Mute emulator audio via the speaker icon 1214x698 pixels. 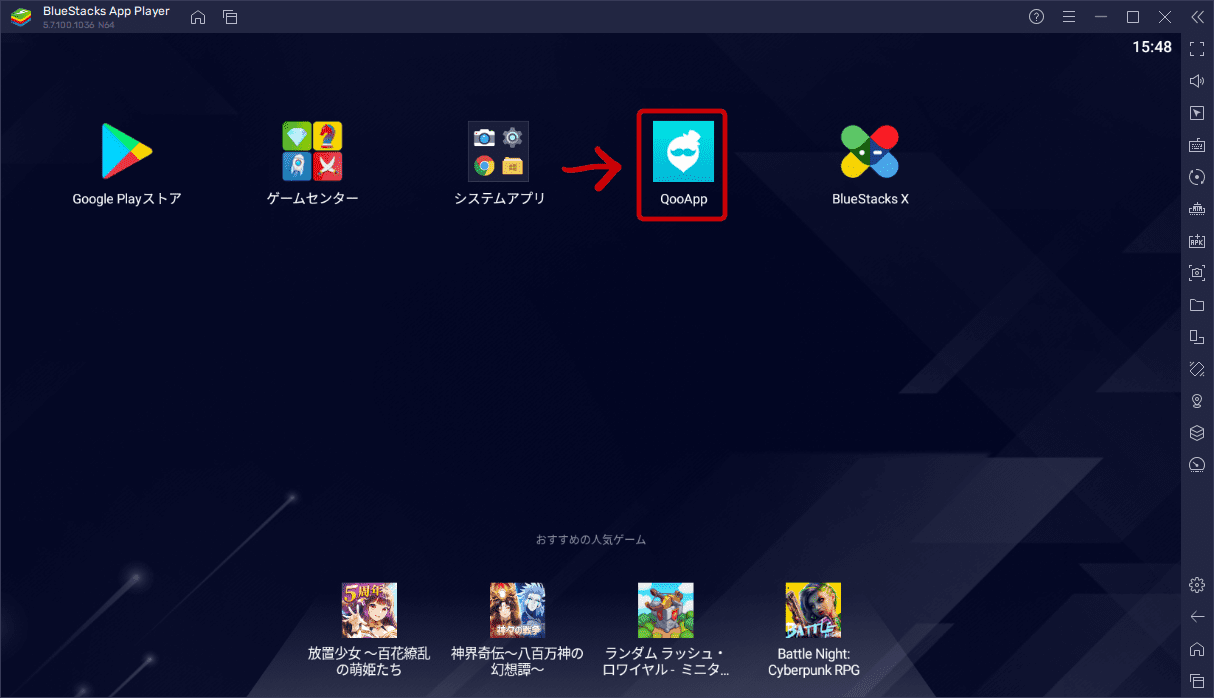(1197, 81)
